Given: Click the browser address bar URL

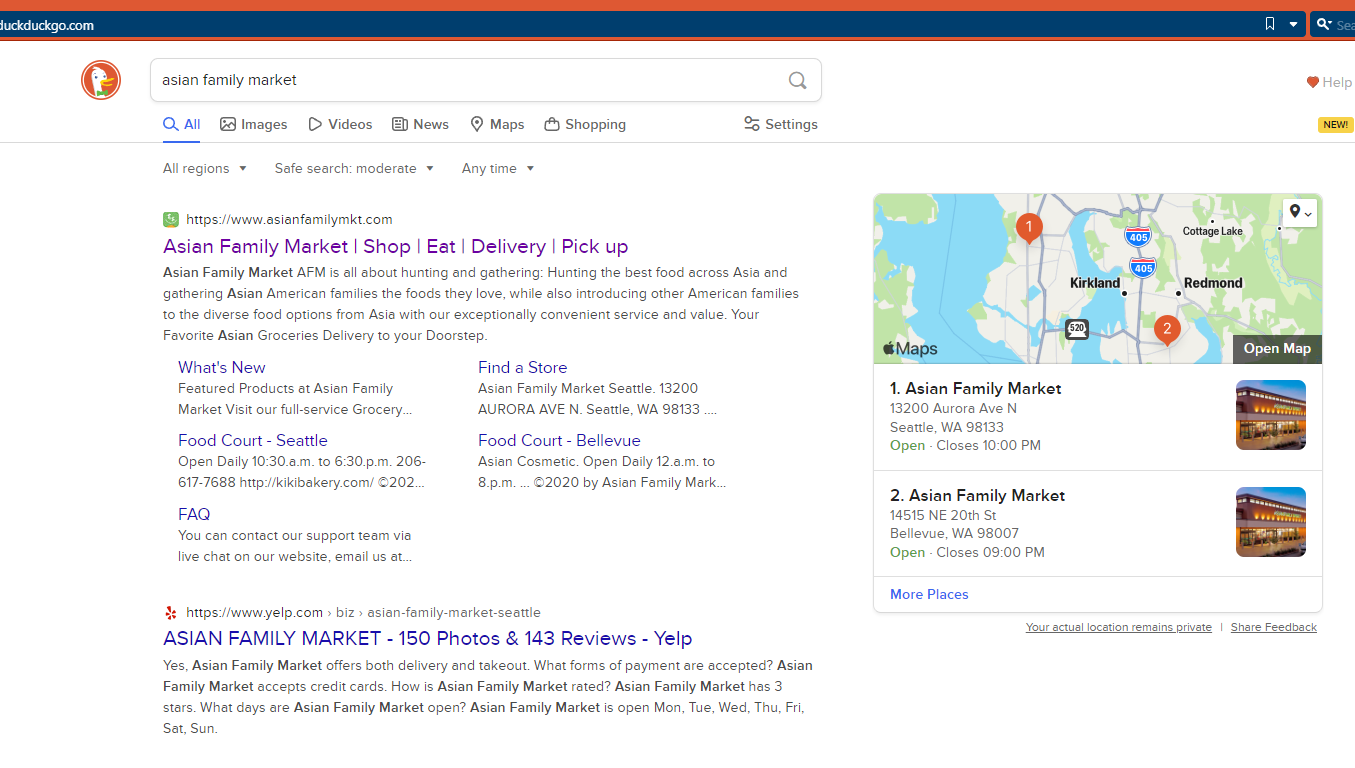Looking at the screenshot, I should (47, 25).
